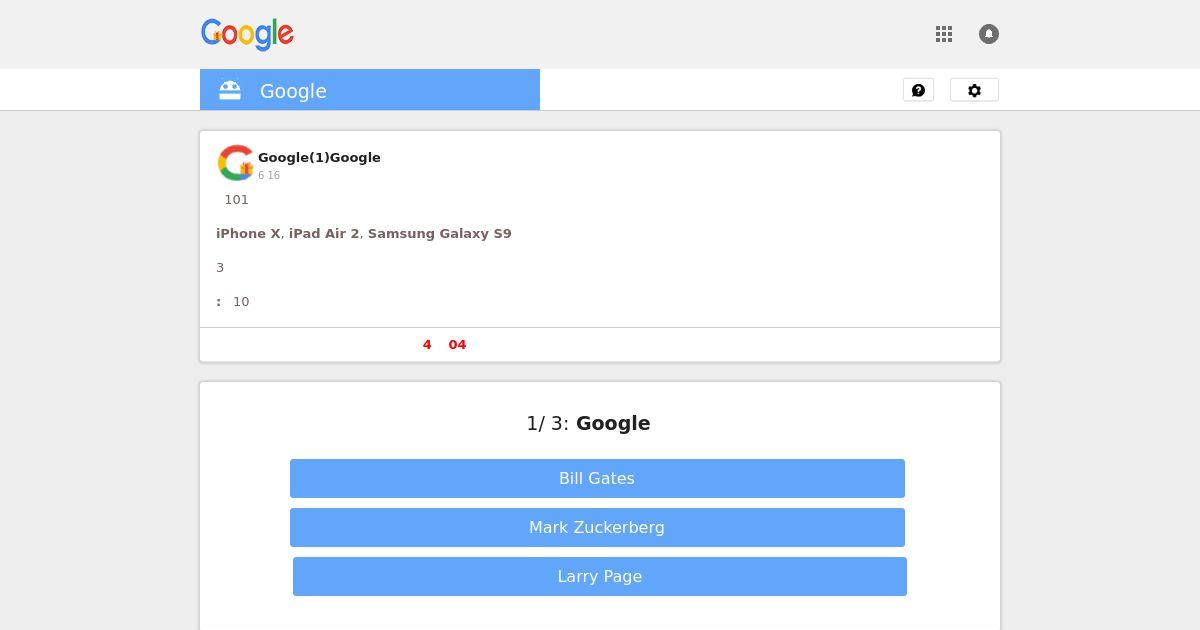Click the iPad Air 2 text
The height and width of the screenshot is (630, 1200).
[x=324, y=233]
